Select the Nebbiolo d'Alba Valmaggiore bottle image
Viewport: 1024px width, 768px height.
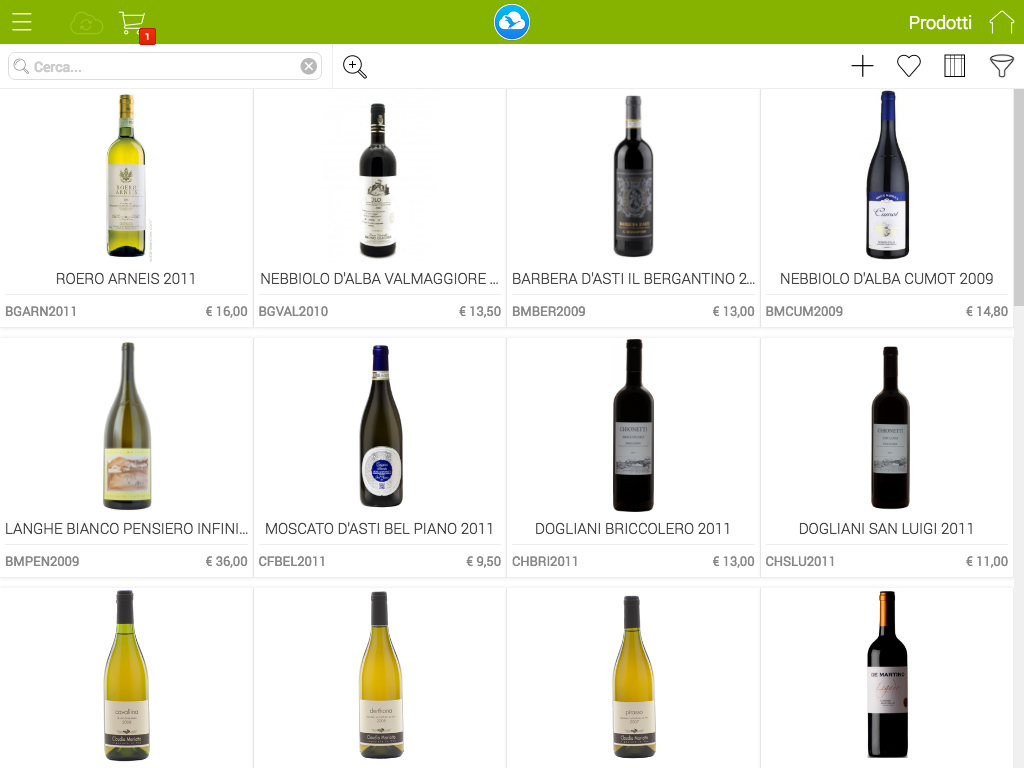pyautogui.click(x=378, y=180)
